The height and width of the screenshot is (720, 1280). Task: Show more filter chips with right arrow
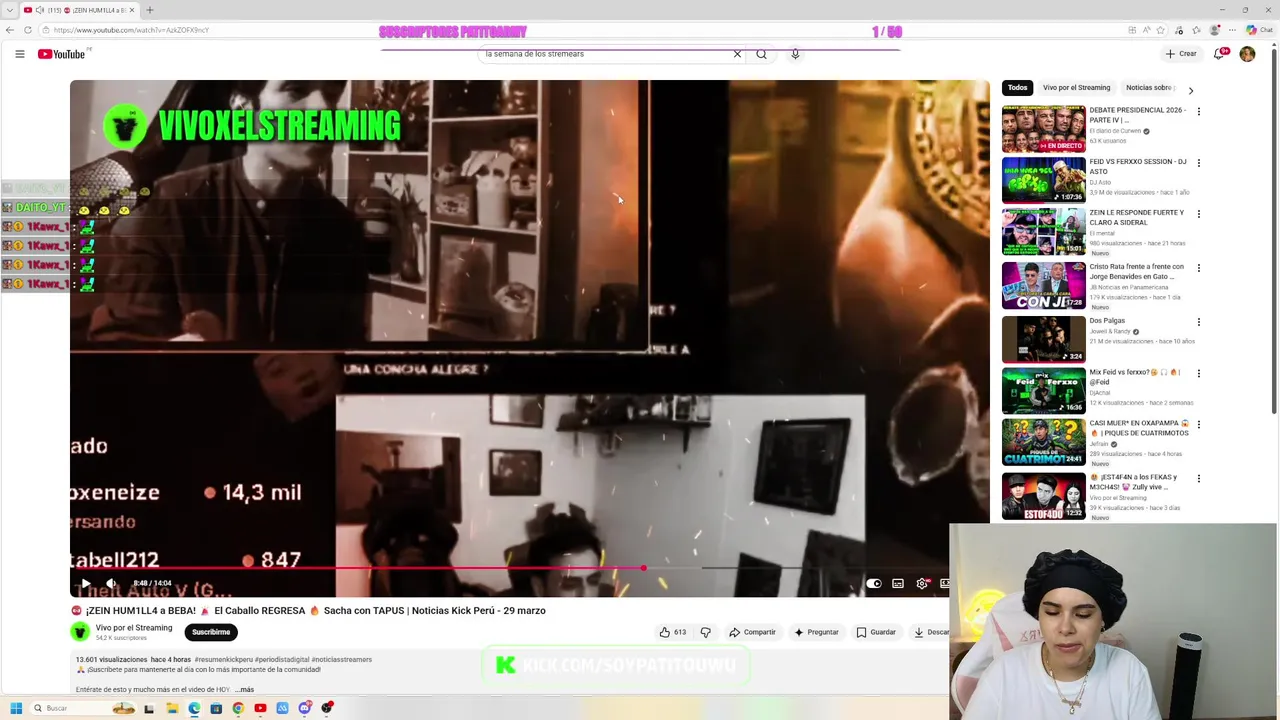pos(1190,89)
